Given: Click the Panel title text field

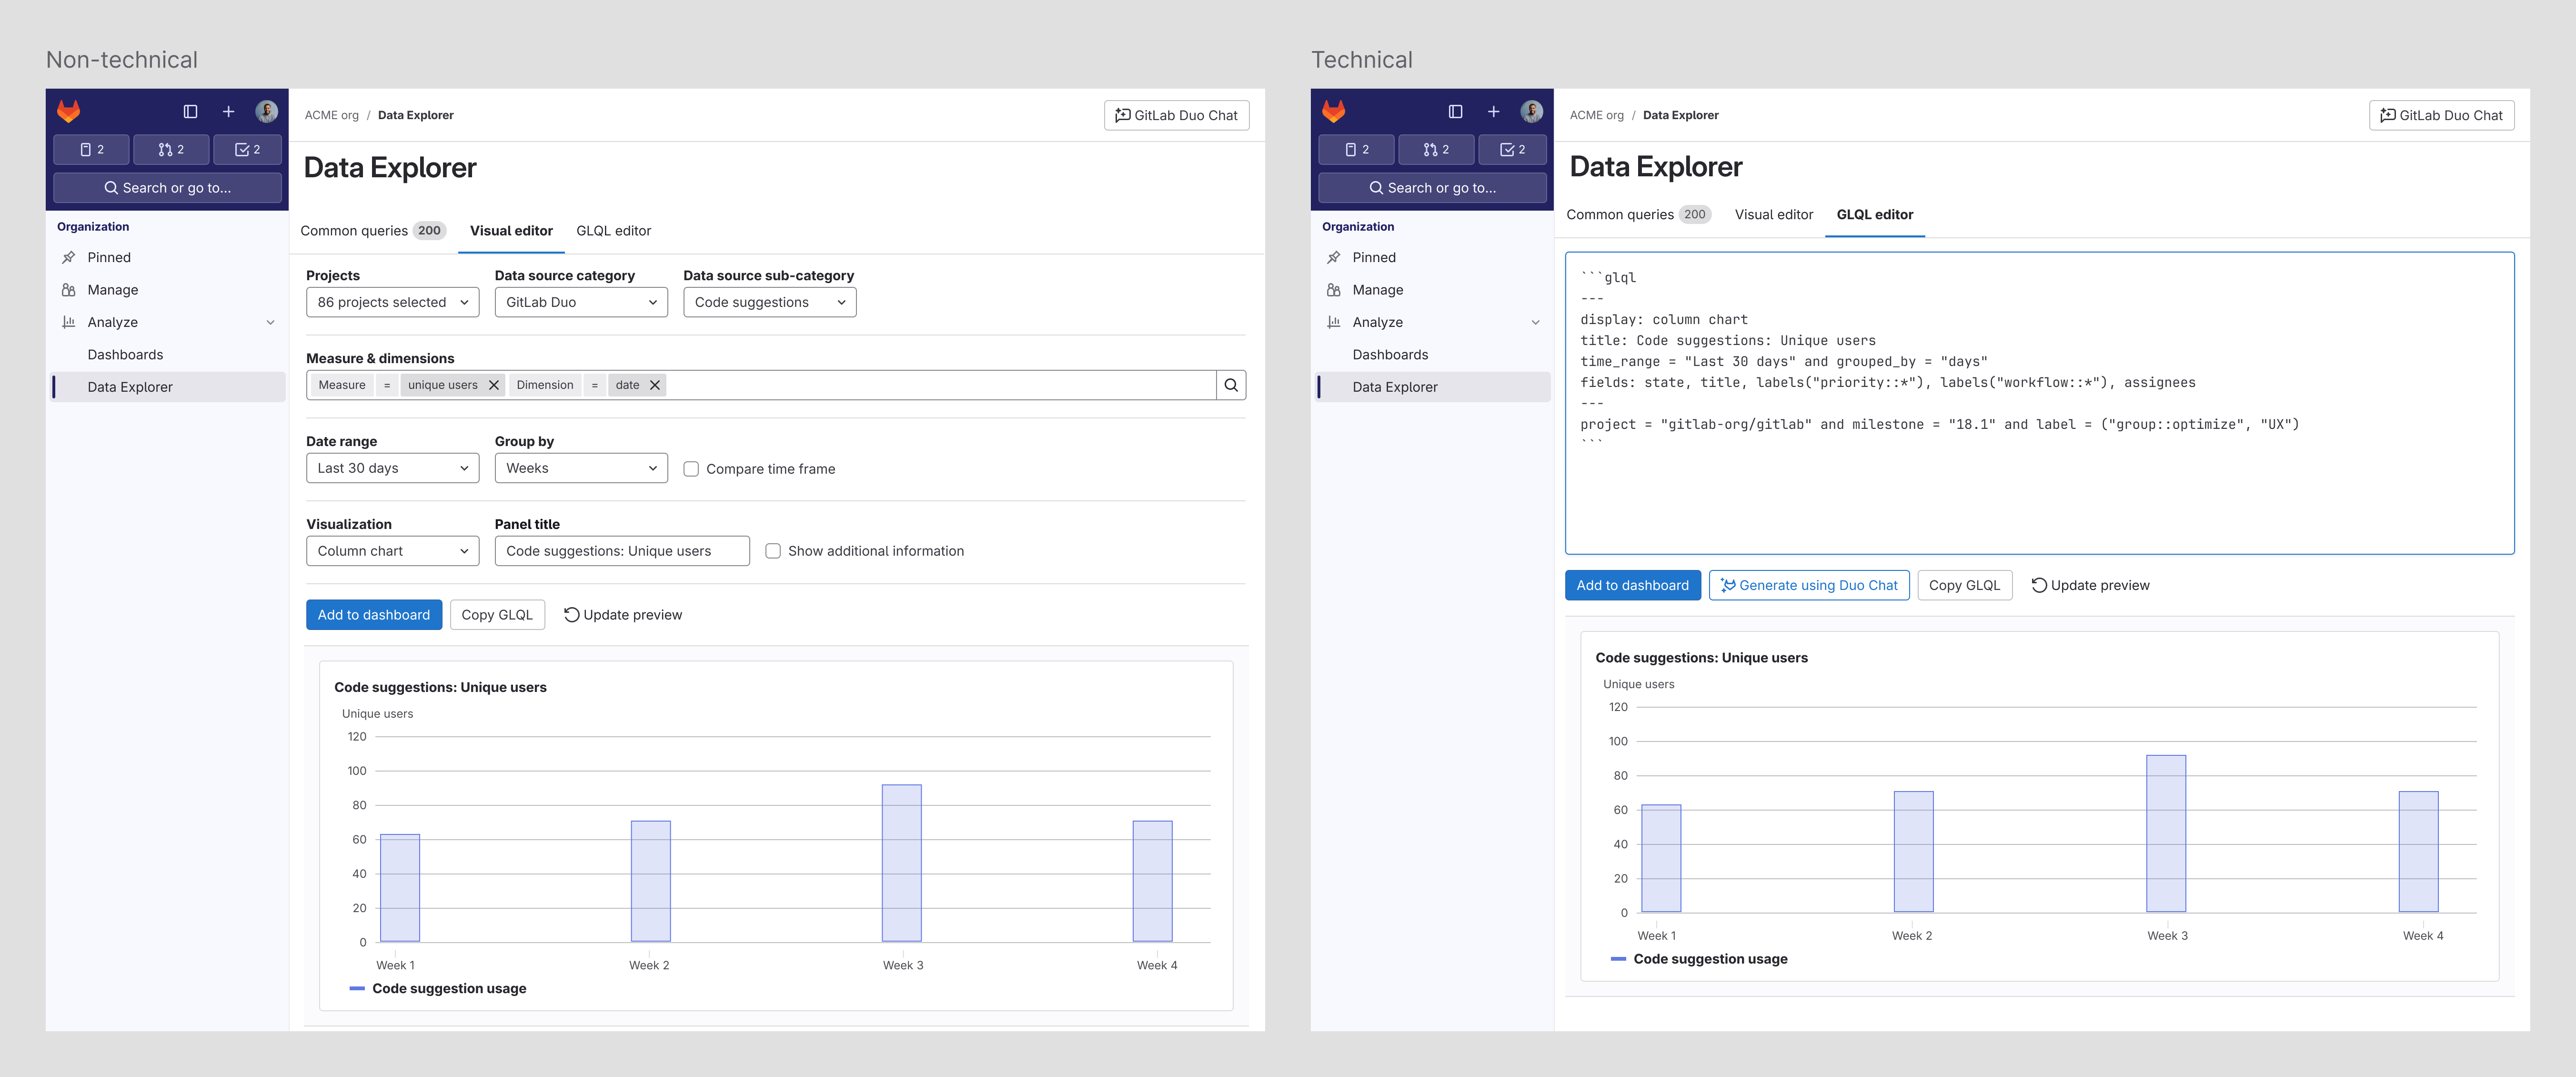Looking at the screenshot, I should (x=621, y=551).
